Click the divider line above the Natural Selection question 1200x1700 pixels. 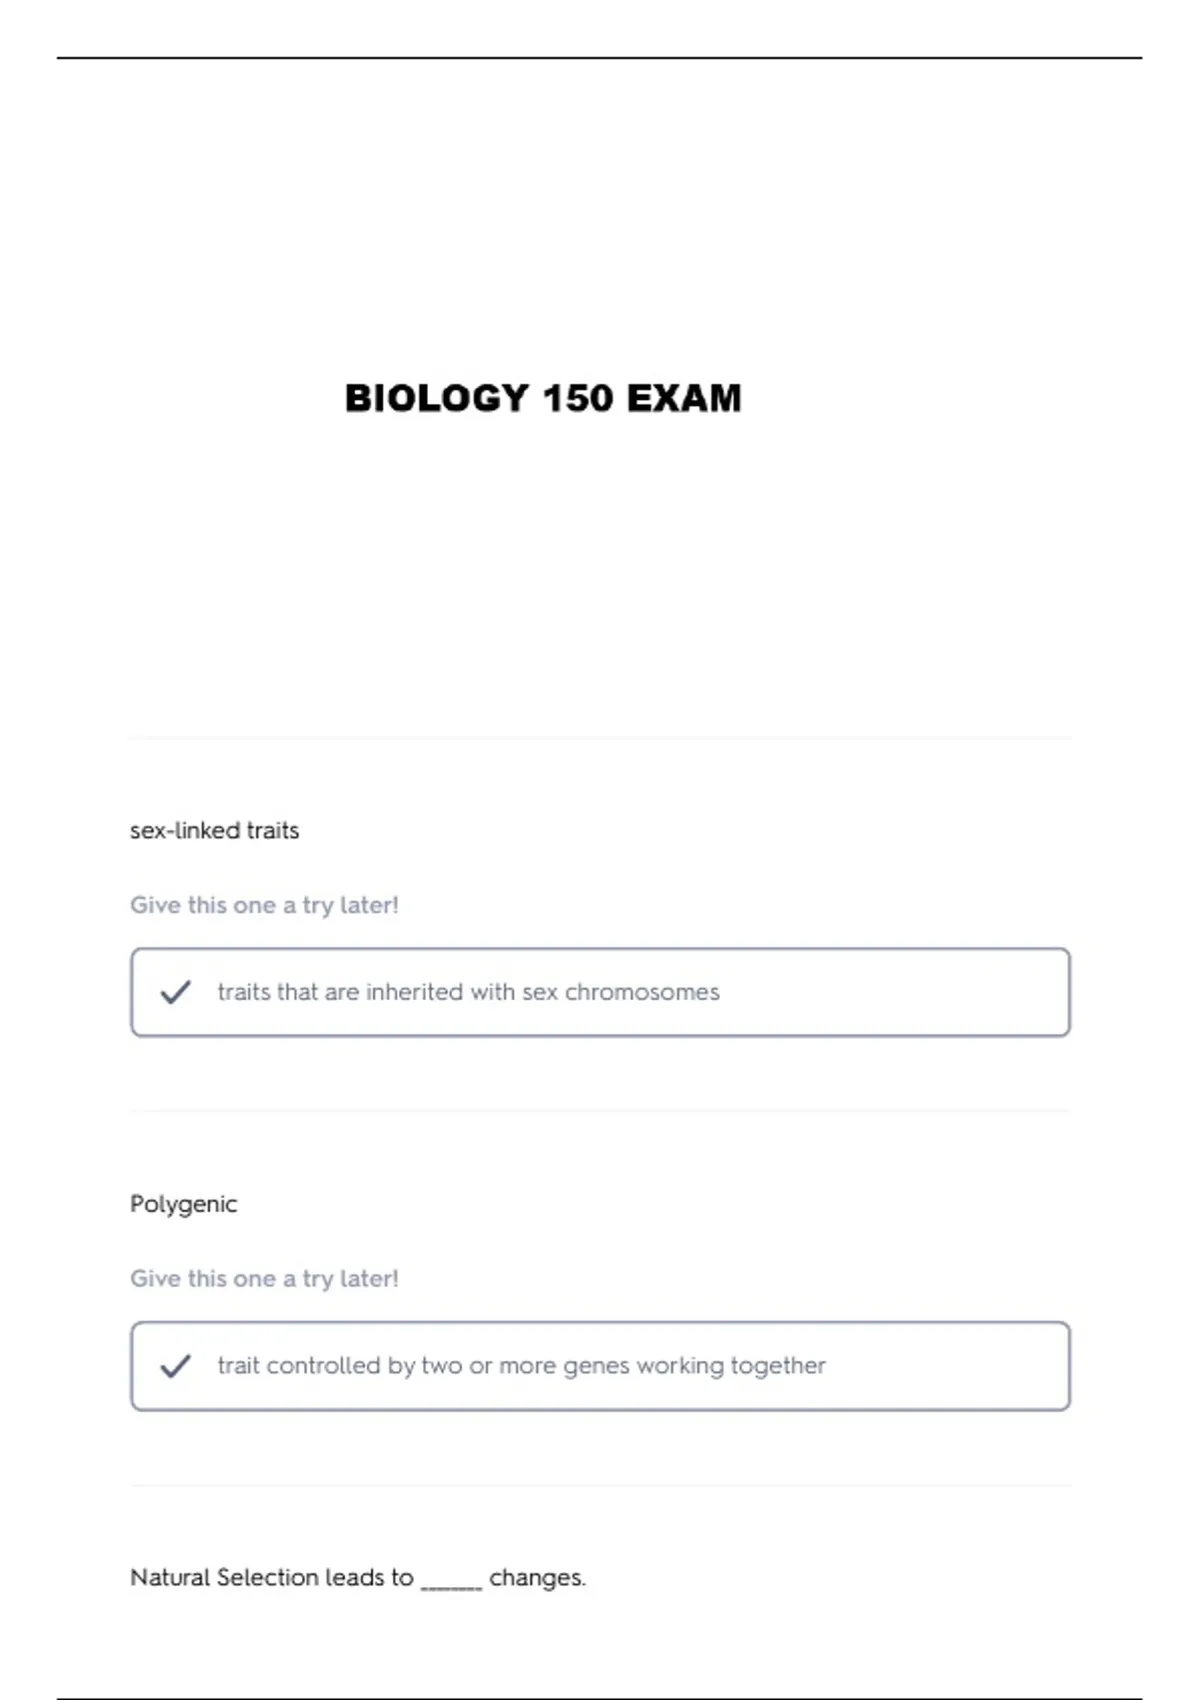click(600, 1485)
